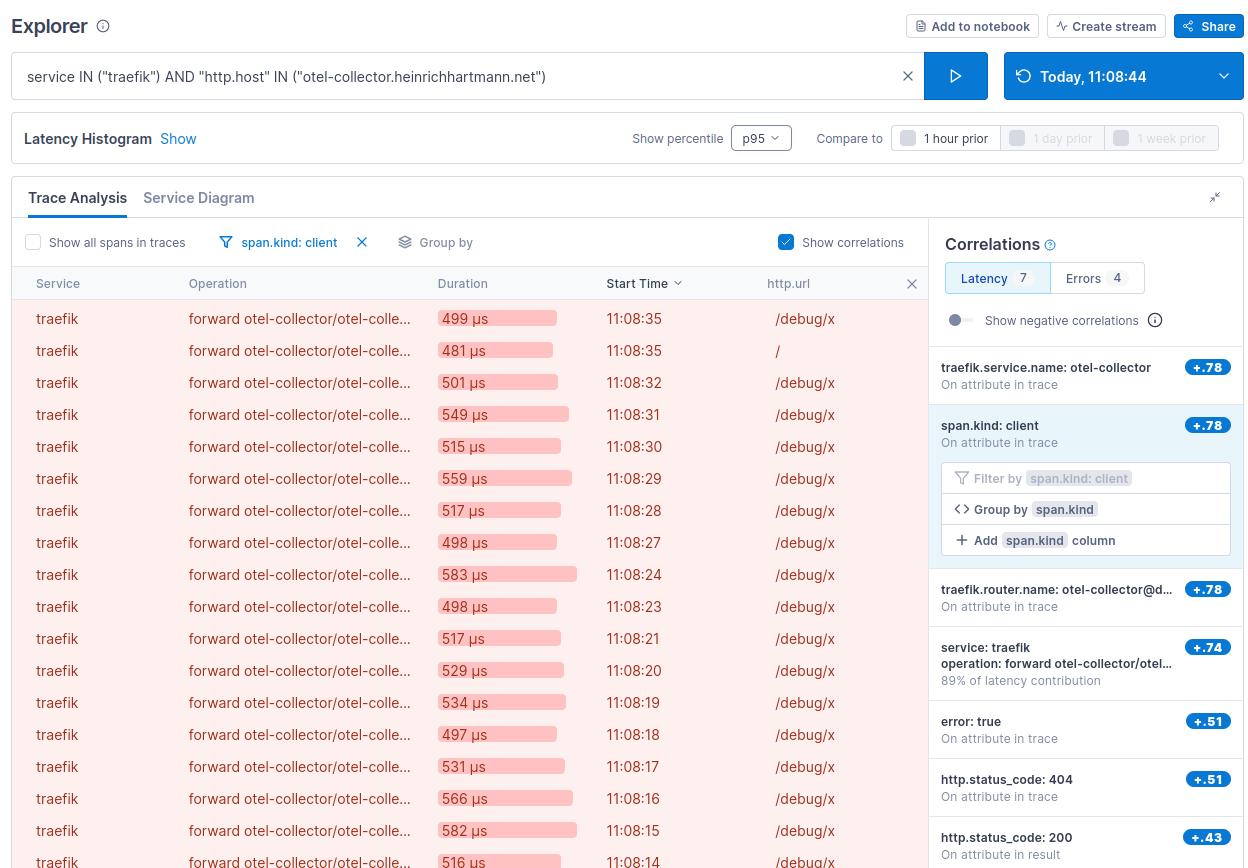Collapse the Trace Analysis panel with arrows icon
Screen dimensions: 1248x868
[x=1215, y=198]
